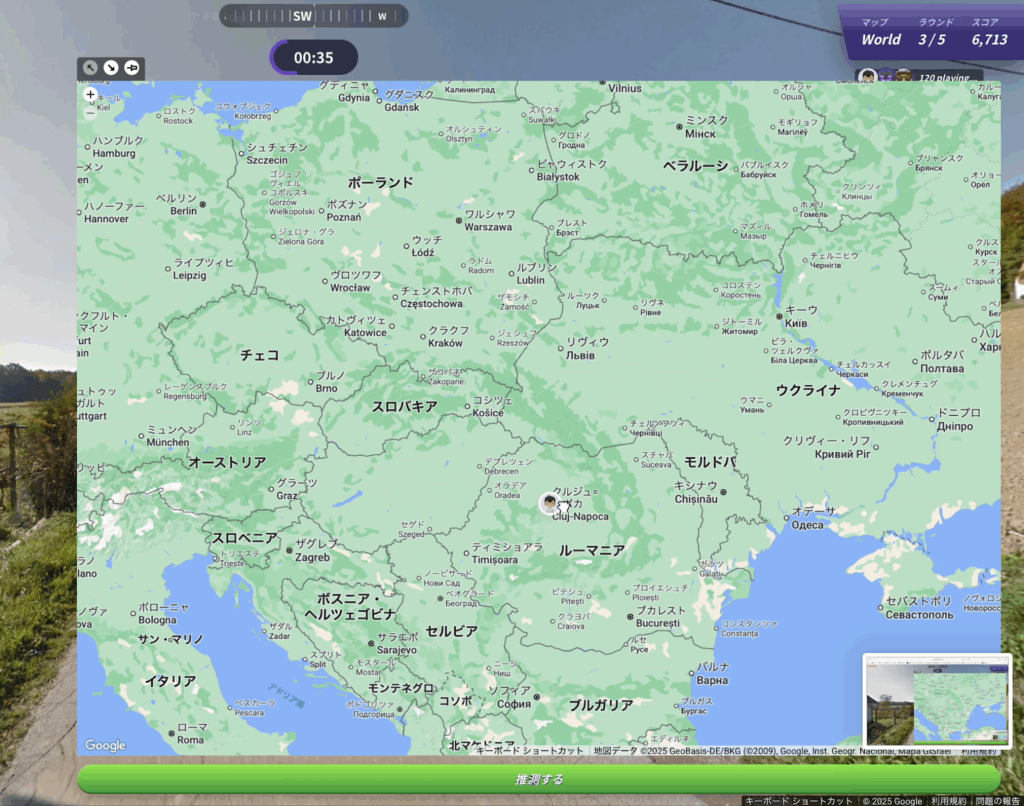
Task: Enlarge the guess map with up-left arrow
Action: (x=90, y=67)
